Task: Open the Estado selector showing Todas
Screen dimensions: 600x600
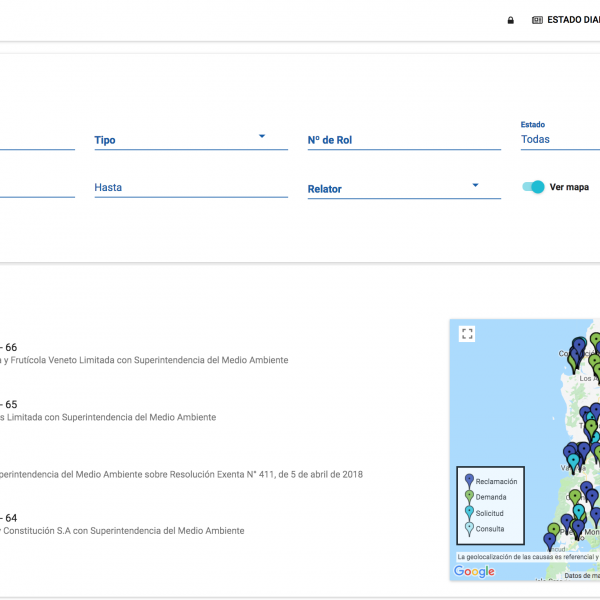Action: point(558,140)
